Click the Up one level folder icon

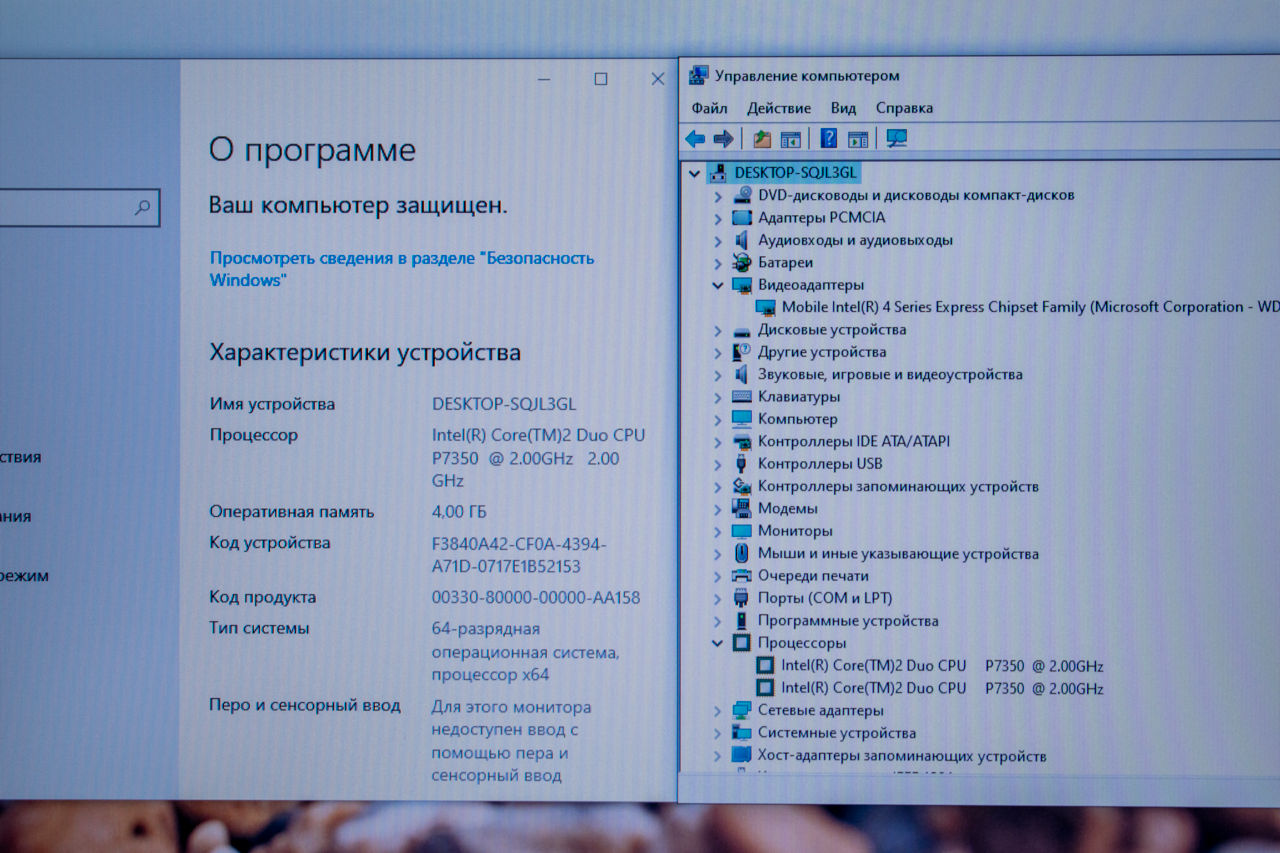coord(763,139)
